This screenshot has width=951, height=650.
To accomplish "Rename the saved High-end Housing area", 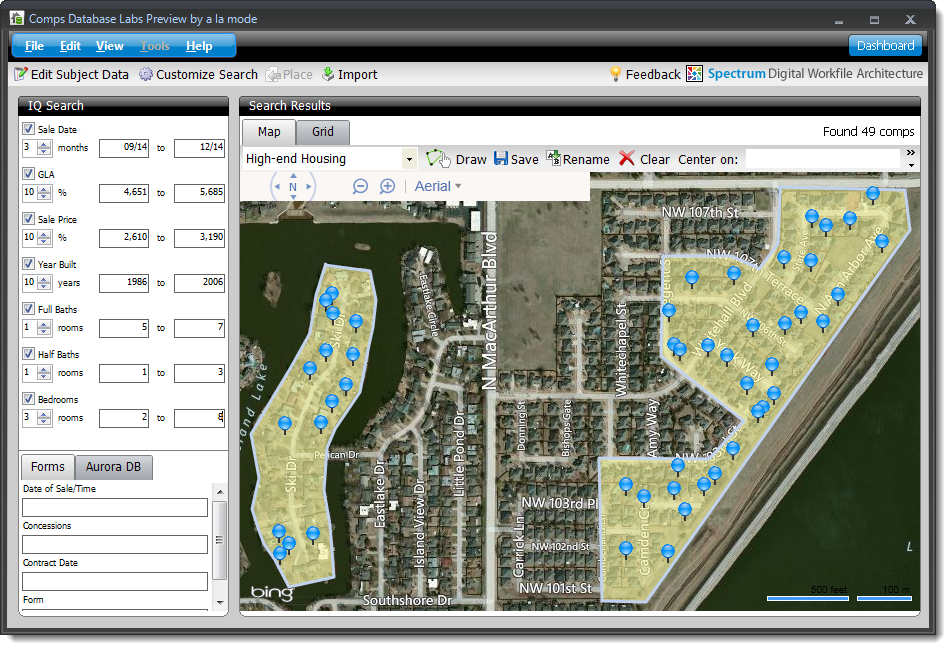I will 578,159.
